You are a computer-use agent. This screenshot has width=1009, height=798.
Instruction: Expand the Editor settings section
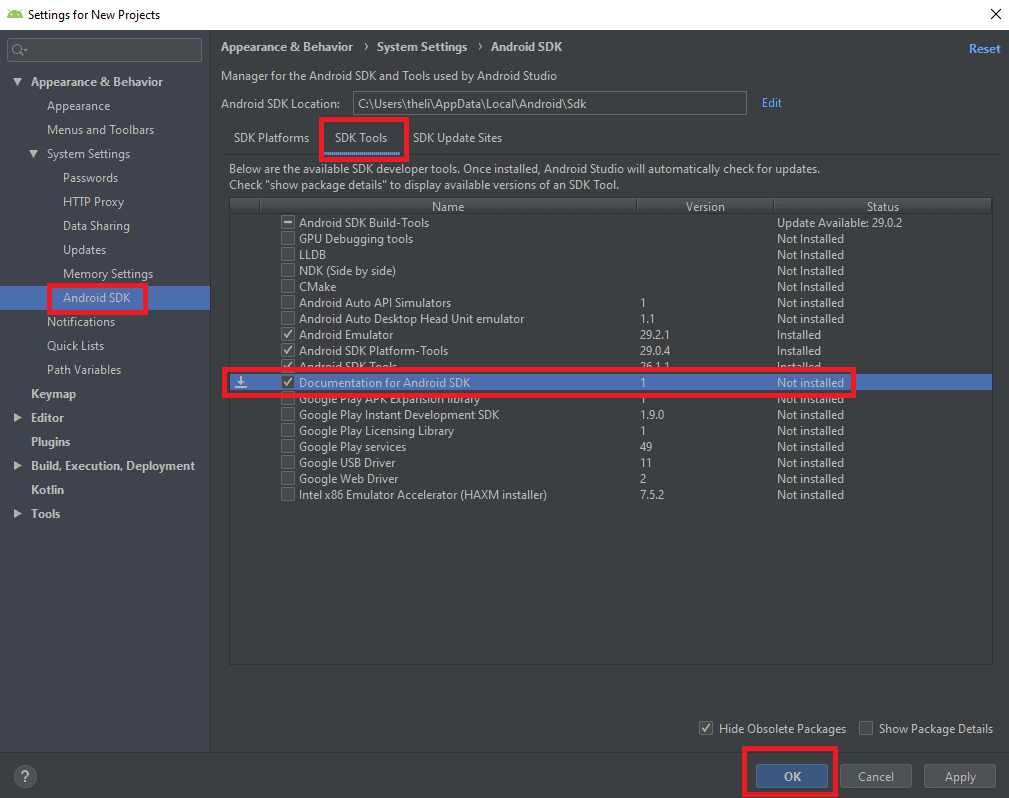18,418
